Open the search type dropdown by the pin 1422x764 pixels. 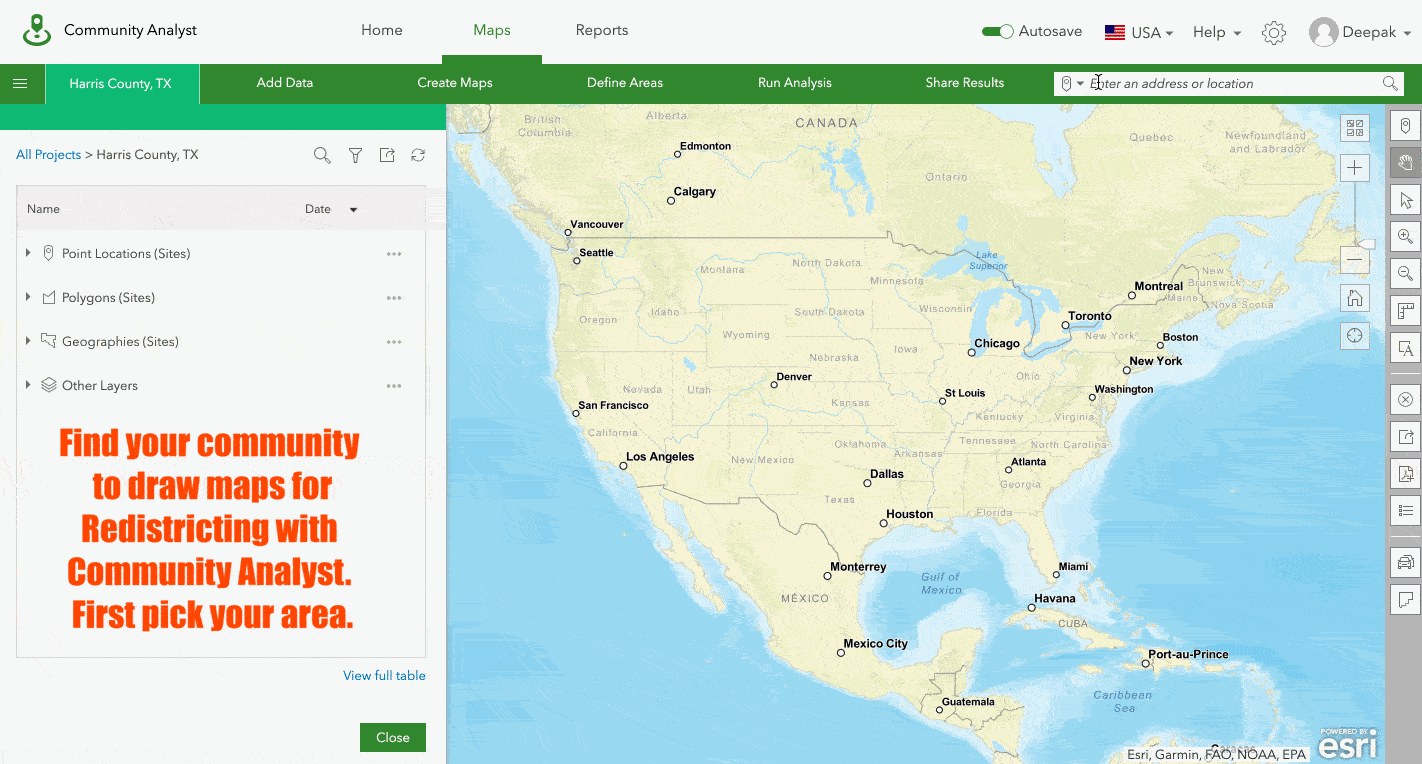point(1080,84)
